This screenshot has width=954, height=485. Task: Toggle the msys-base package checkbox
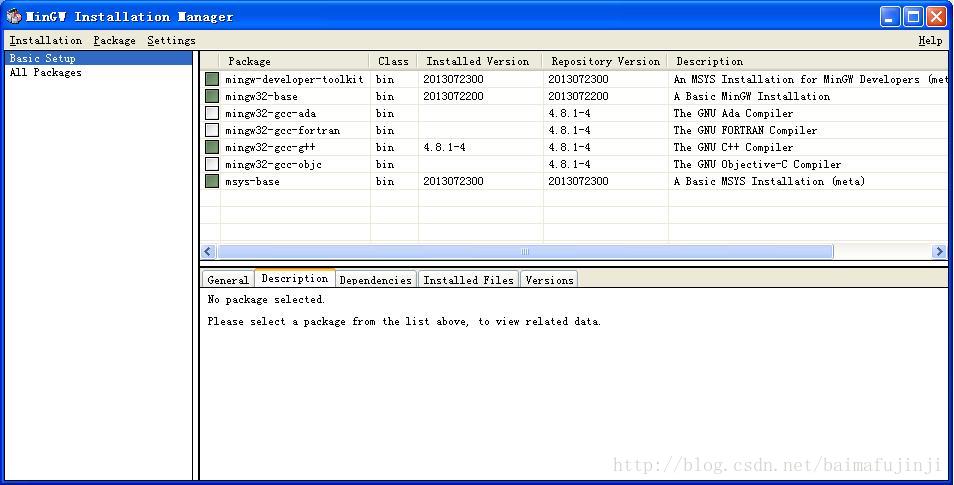[212, 181]
